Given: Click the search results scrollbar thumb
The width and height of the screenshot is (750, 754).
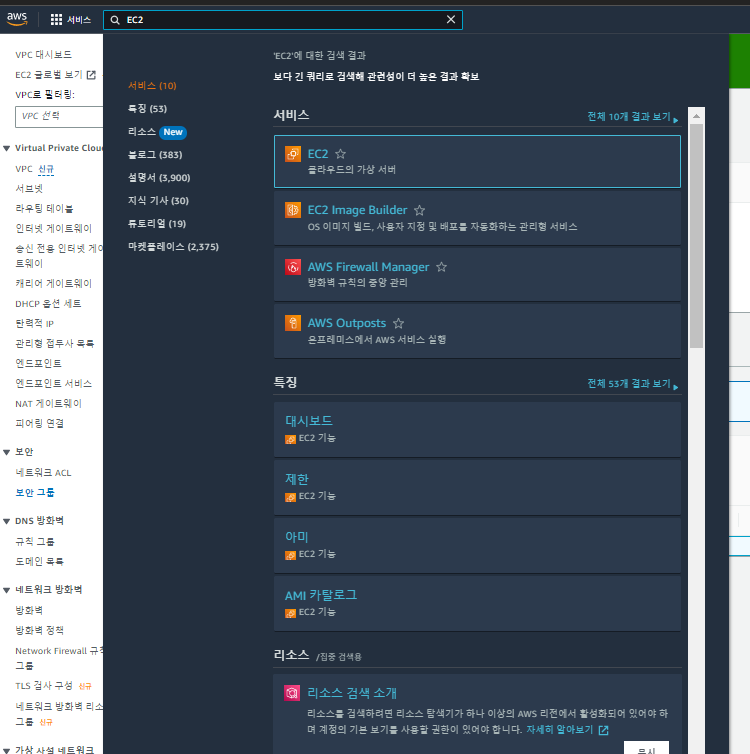Looking at the screenshot, I should pos(696,236).
